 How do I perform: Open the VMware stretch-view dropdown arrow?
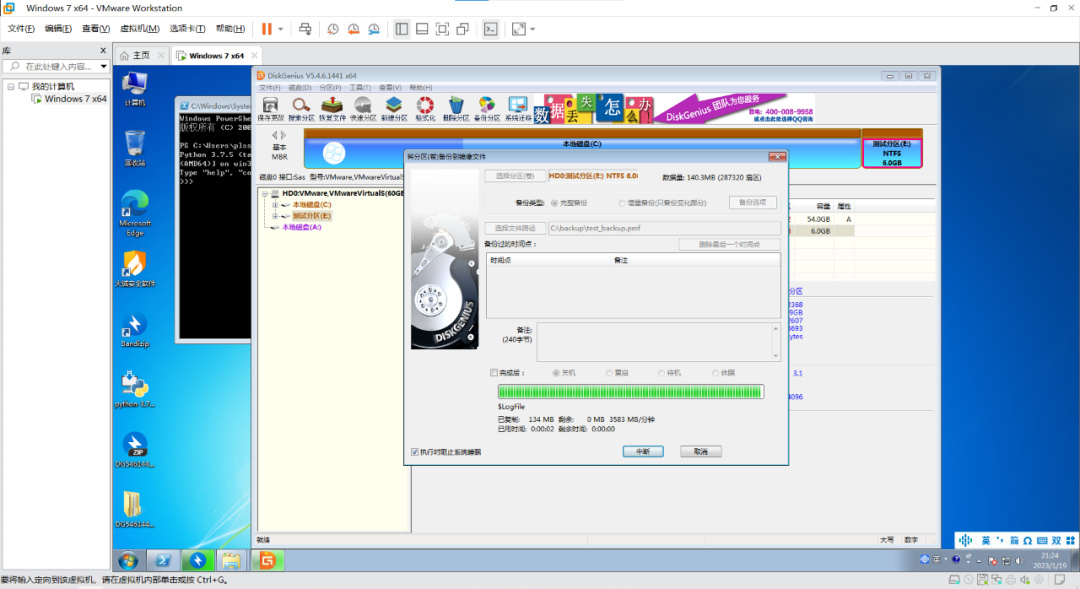point(532,29)
